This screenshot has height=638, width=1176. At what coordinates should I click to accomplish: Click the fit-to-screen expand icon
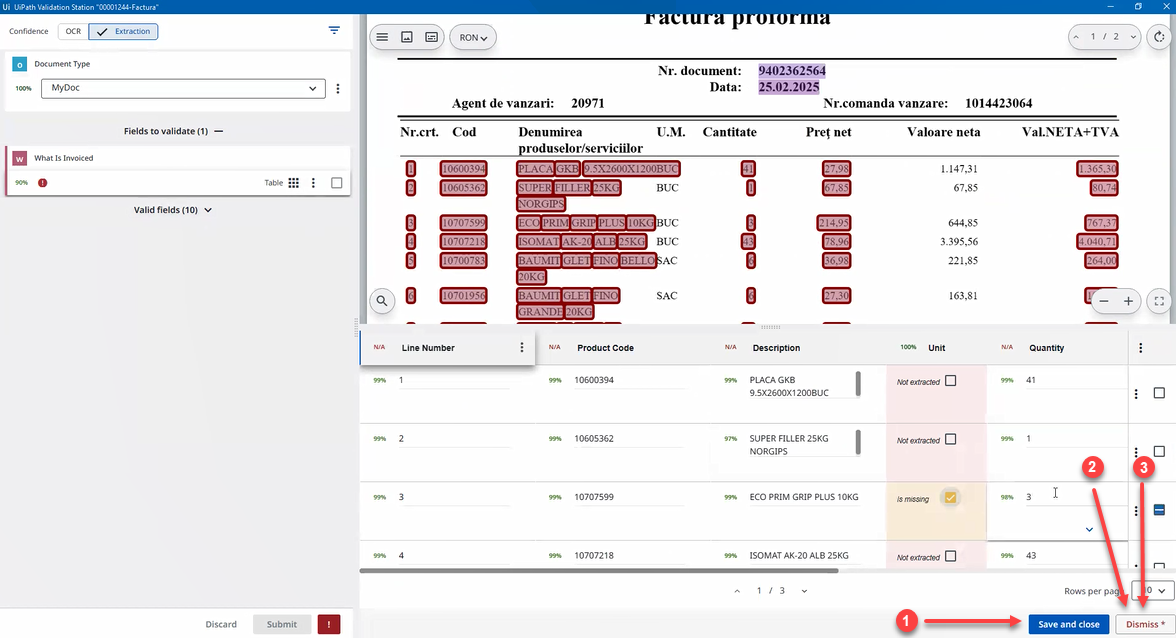tap(1159, 300)
